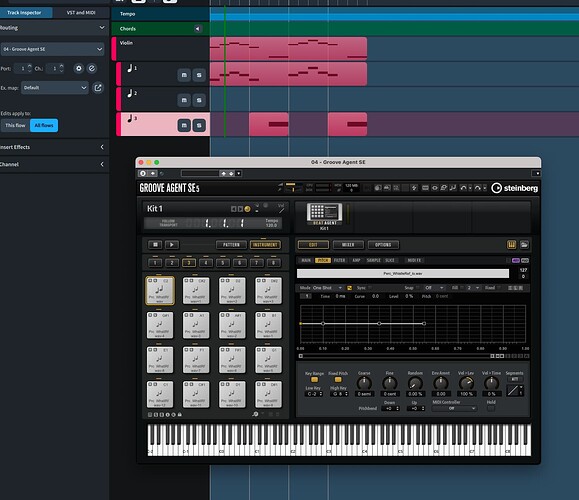Click the edit instrument icon beside gear
Screen dimensions: 579x500
pyautogui.click(x=92, y=68)
